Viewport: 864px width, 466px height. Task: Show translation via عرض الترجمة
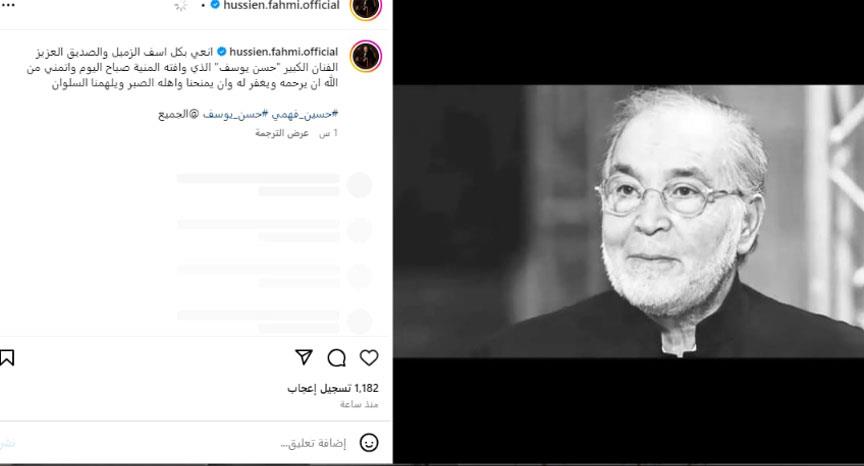pos(282,133)
